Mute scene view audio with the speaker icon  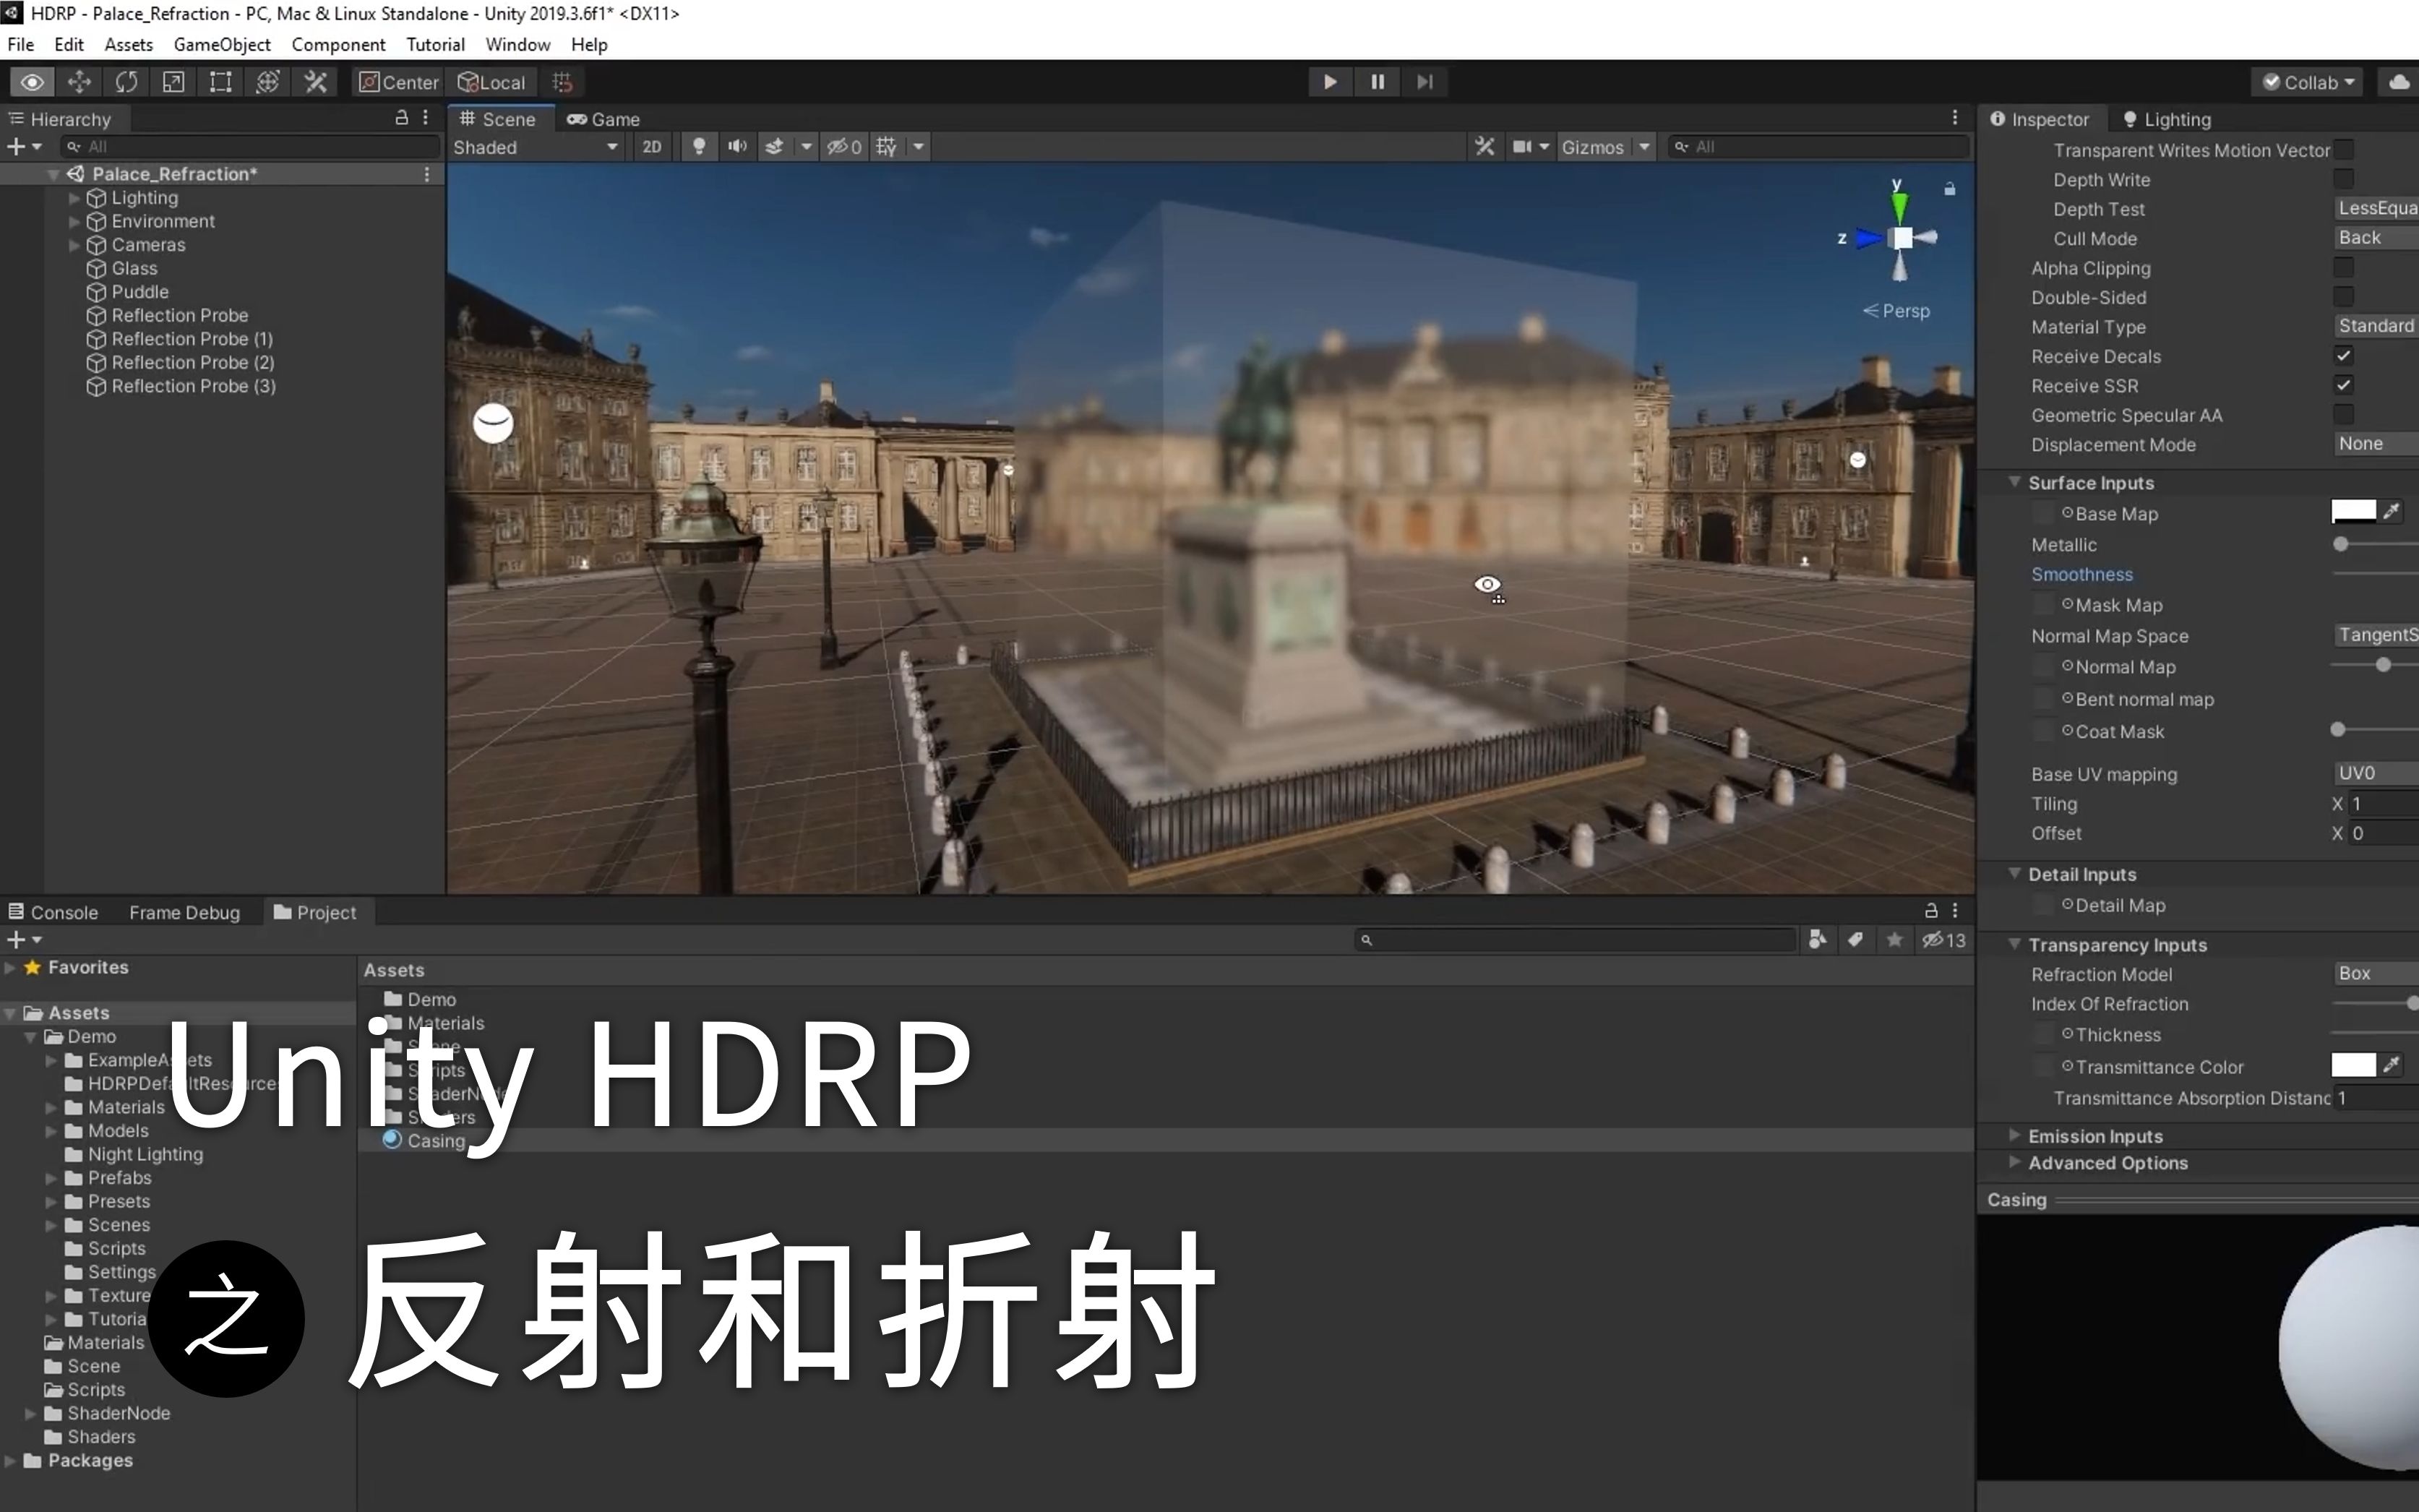(x=737, y=146)
